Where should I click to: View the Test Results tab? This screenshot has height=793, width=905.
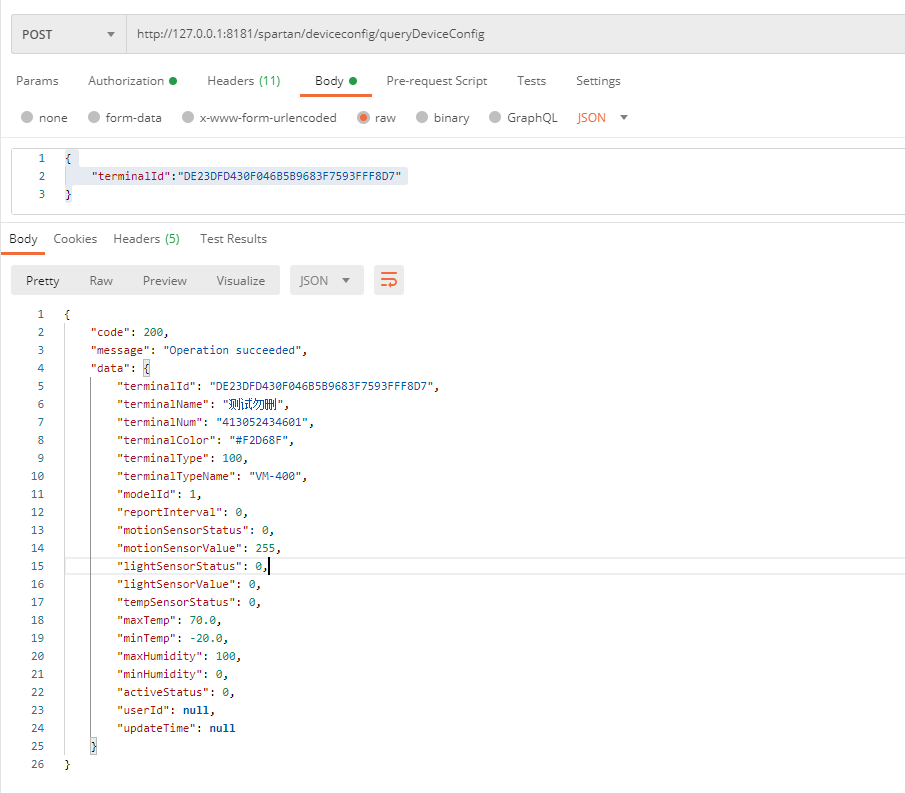[x=233, y=239]
